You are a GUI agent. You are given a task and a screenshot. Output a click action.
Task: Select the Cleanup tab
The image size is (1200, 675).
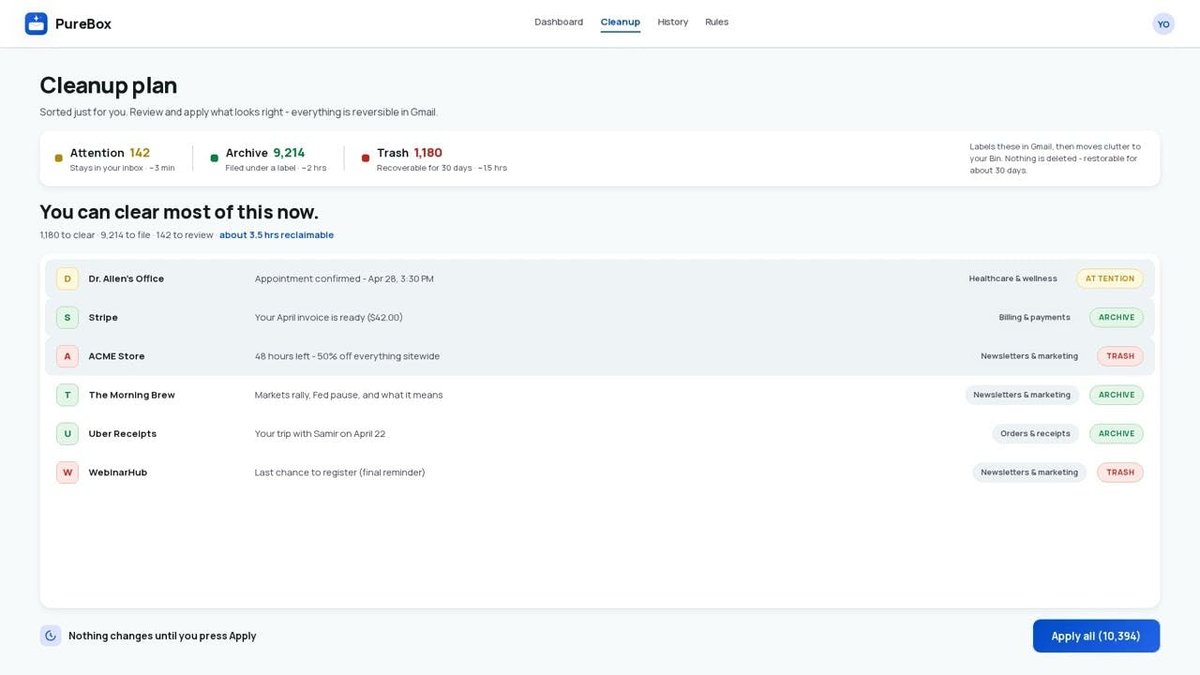[x=620, y=22]
